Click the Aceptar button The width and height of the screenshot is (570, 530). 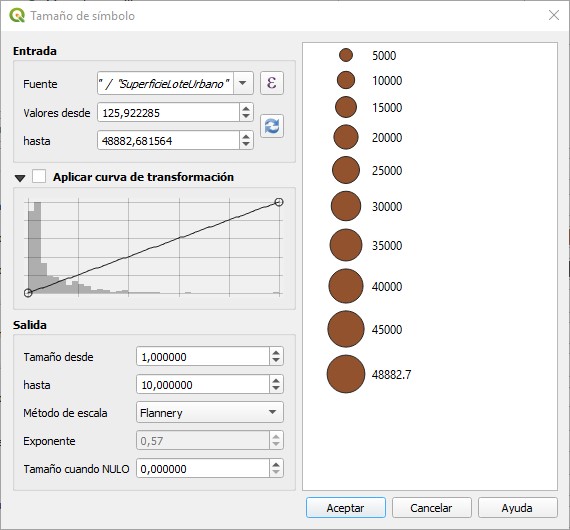coord(346,507)
